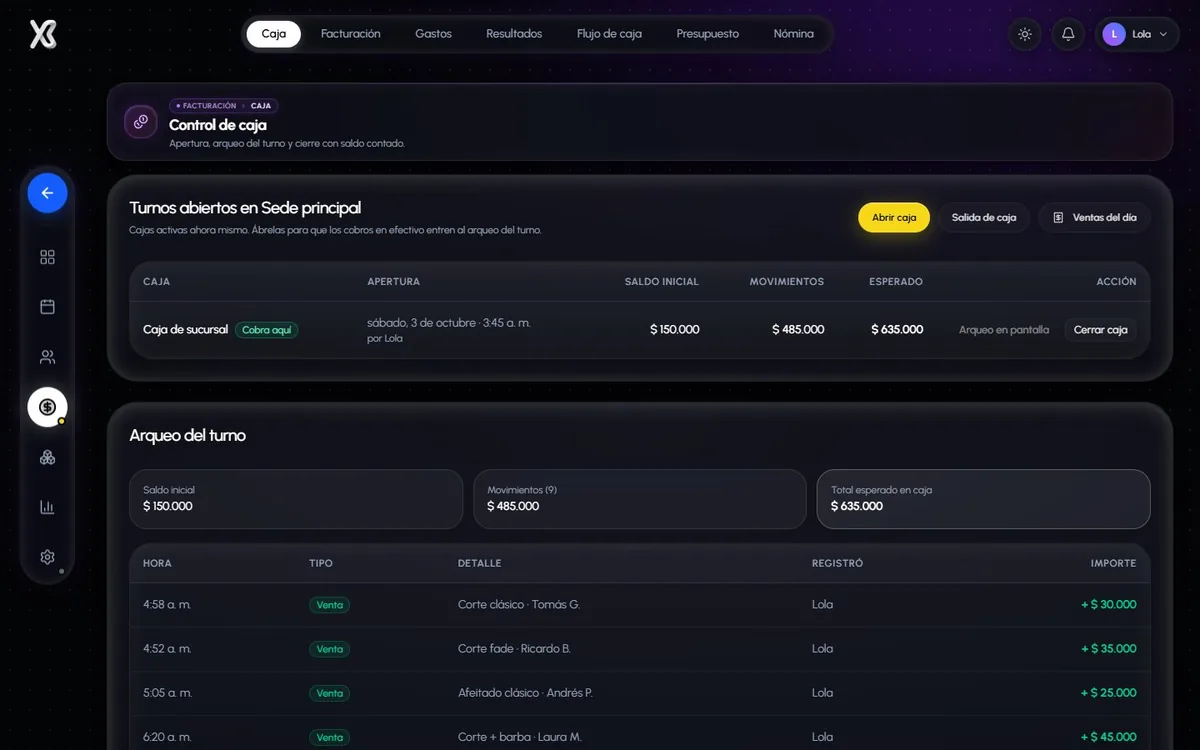Open the clients people icon in sidebar
Screen dimensions: 1200x750
point(47,357)
